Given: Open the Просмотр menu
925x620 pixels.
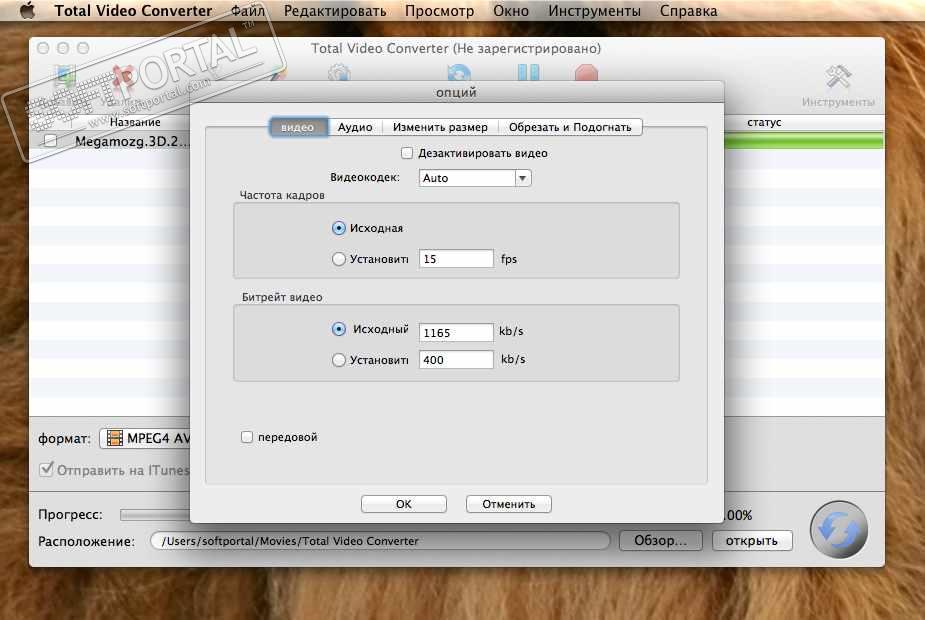Looking at the screenshot, I should point(439,11).
